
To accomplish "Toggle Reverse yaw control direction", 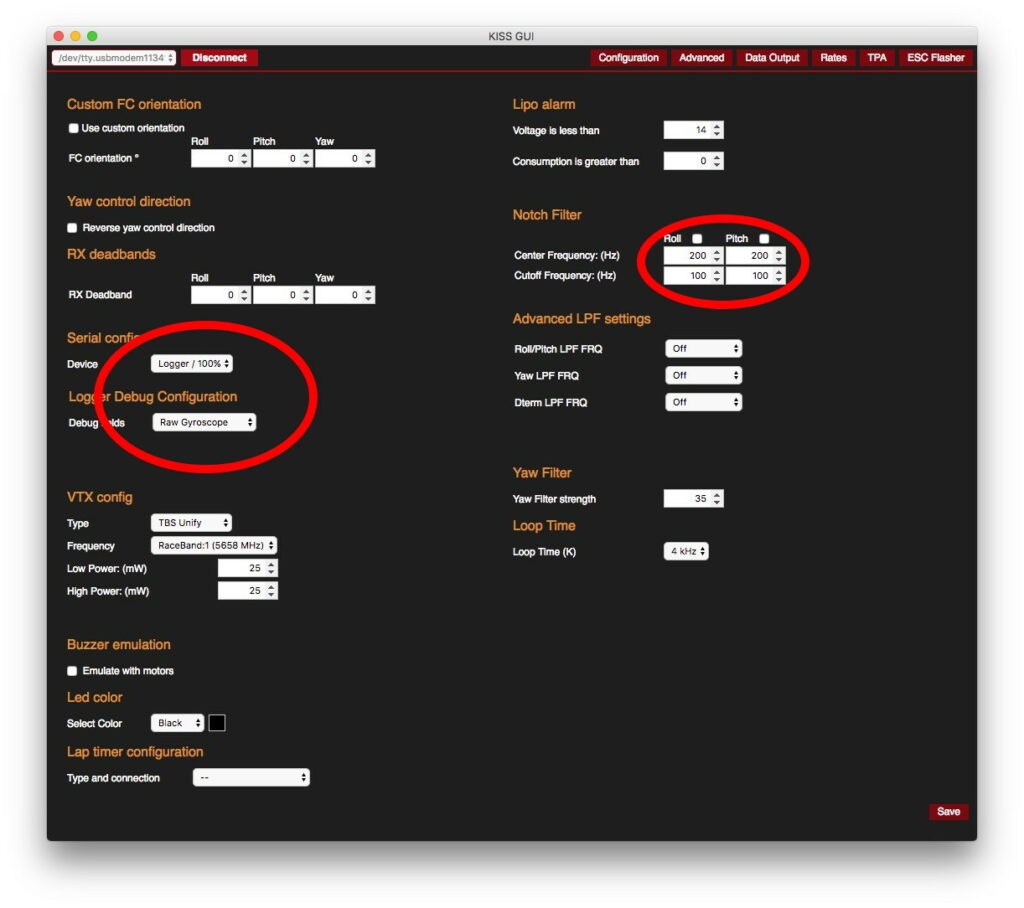I will tap(73, 228).
